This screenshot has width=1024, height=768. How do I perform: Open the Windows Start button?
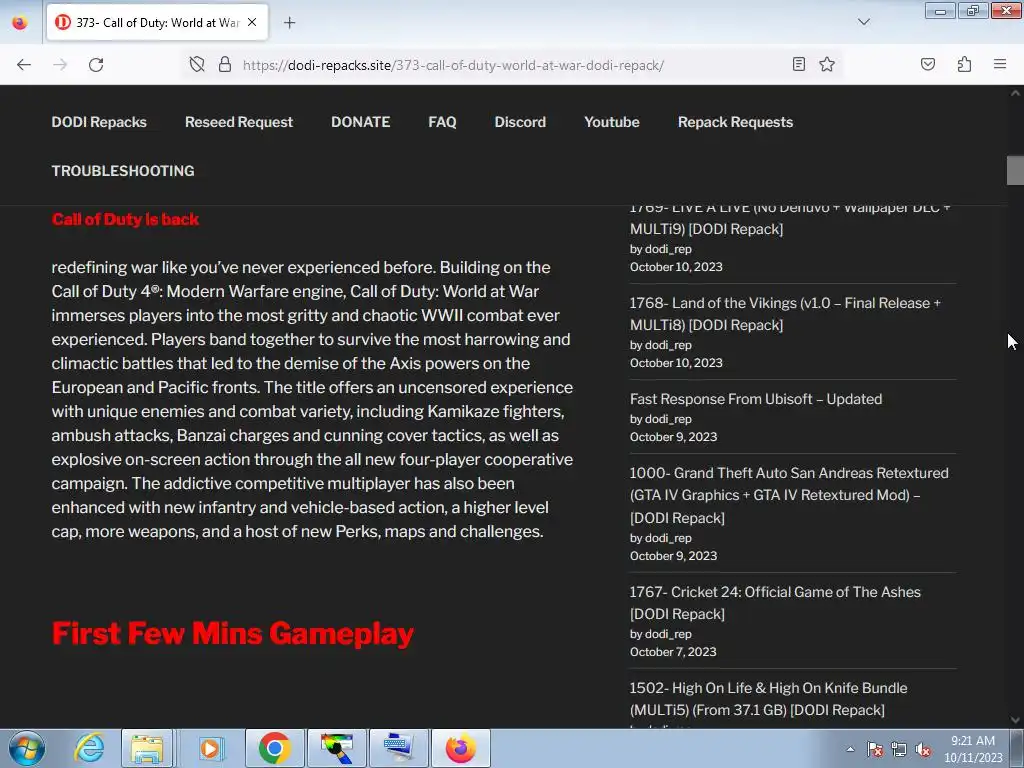pos(27,748)
